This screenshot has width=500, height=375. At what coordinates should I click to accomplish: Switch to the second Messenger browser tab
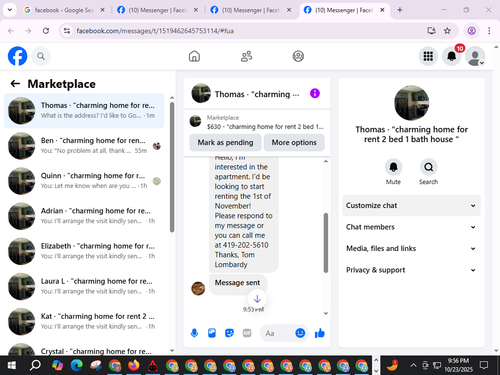pyautogui.click(x=158, y=10)
